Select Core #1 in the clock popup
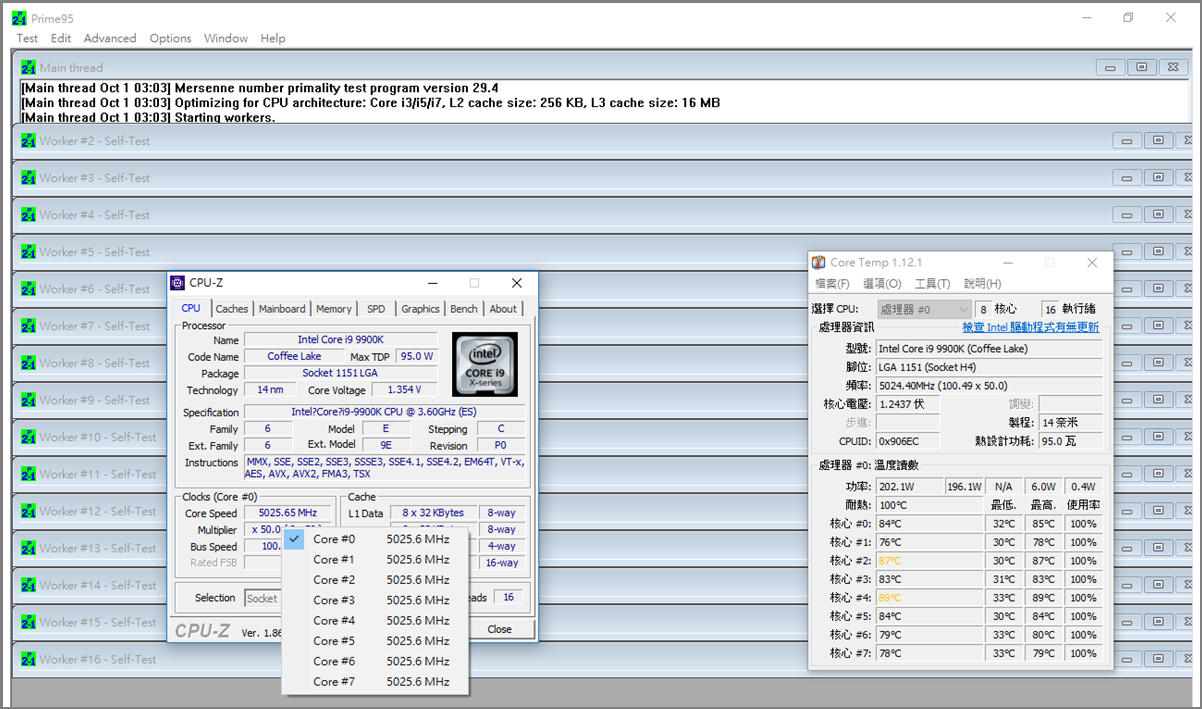 coord(375,559)
